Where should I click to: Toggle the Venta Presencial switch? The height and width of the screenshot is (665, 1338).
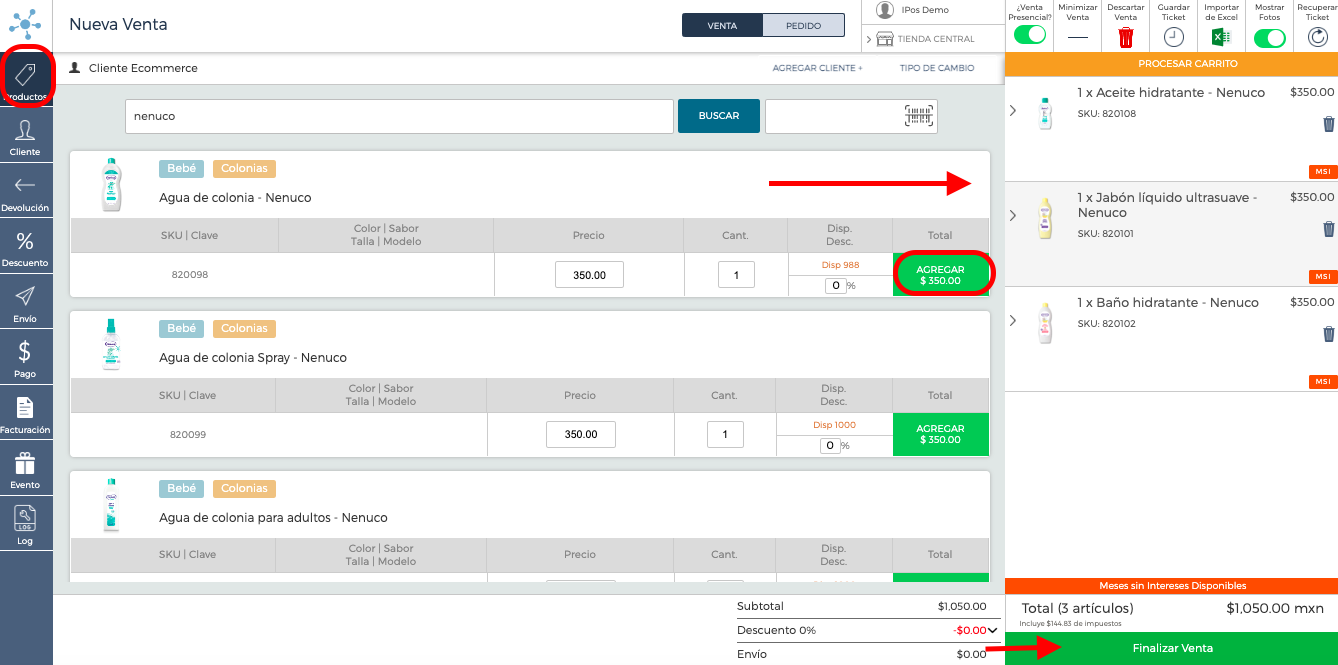[x=1029, y=35]
